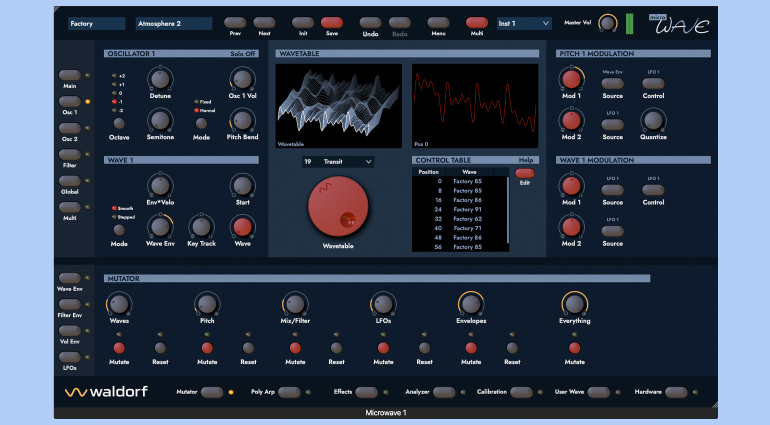
Task: Open the Filter page tab
Action: pyautogui.click(x=70, y=154)
